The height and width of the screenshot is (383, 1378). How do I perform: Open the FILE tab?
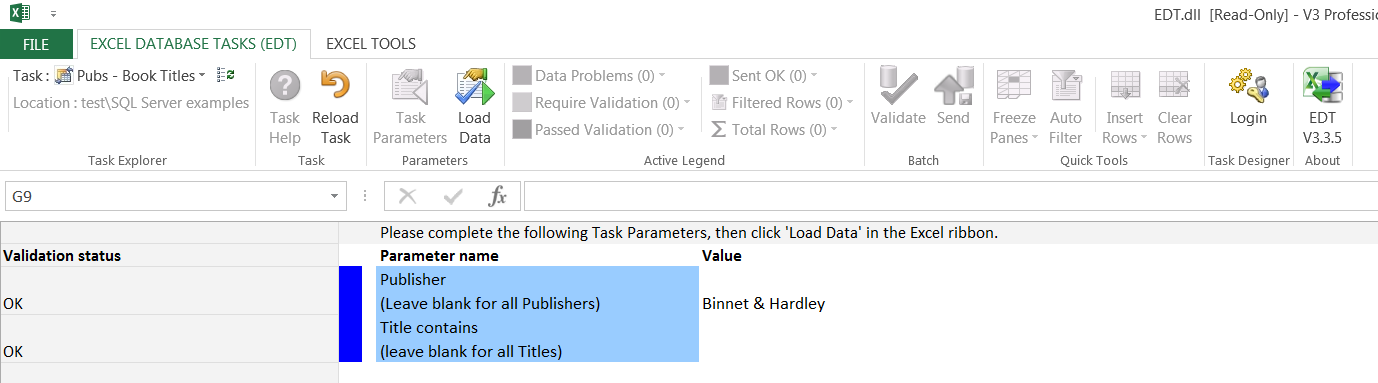click(36, 44)
